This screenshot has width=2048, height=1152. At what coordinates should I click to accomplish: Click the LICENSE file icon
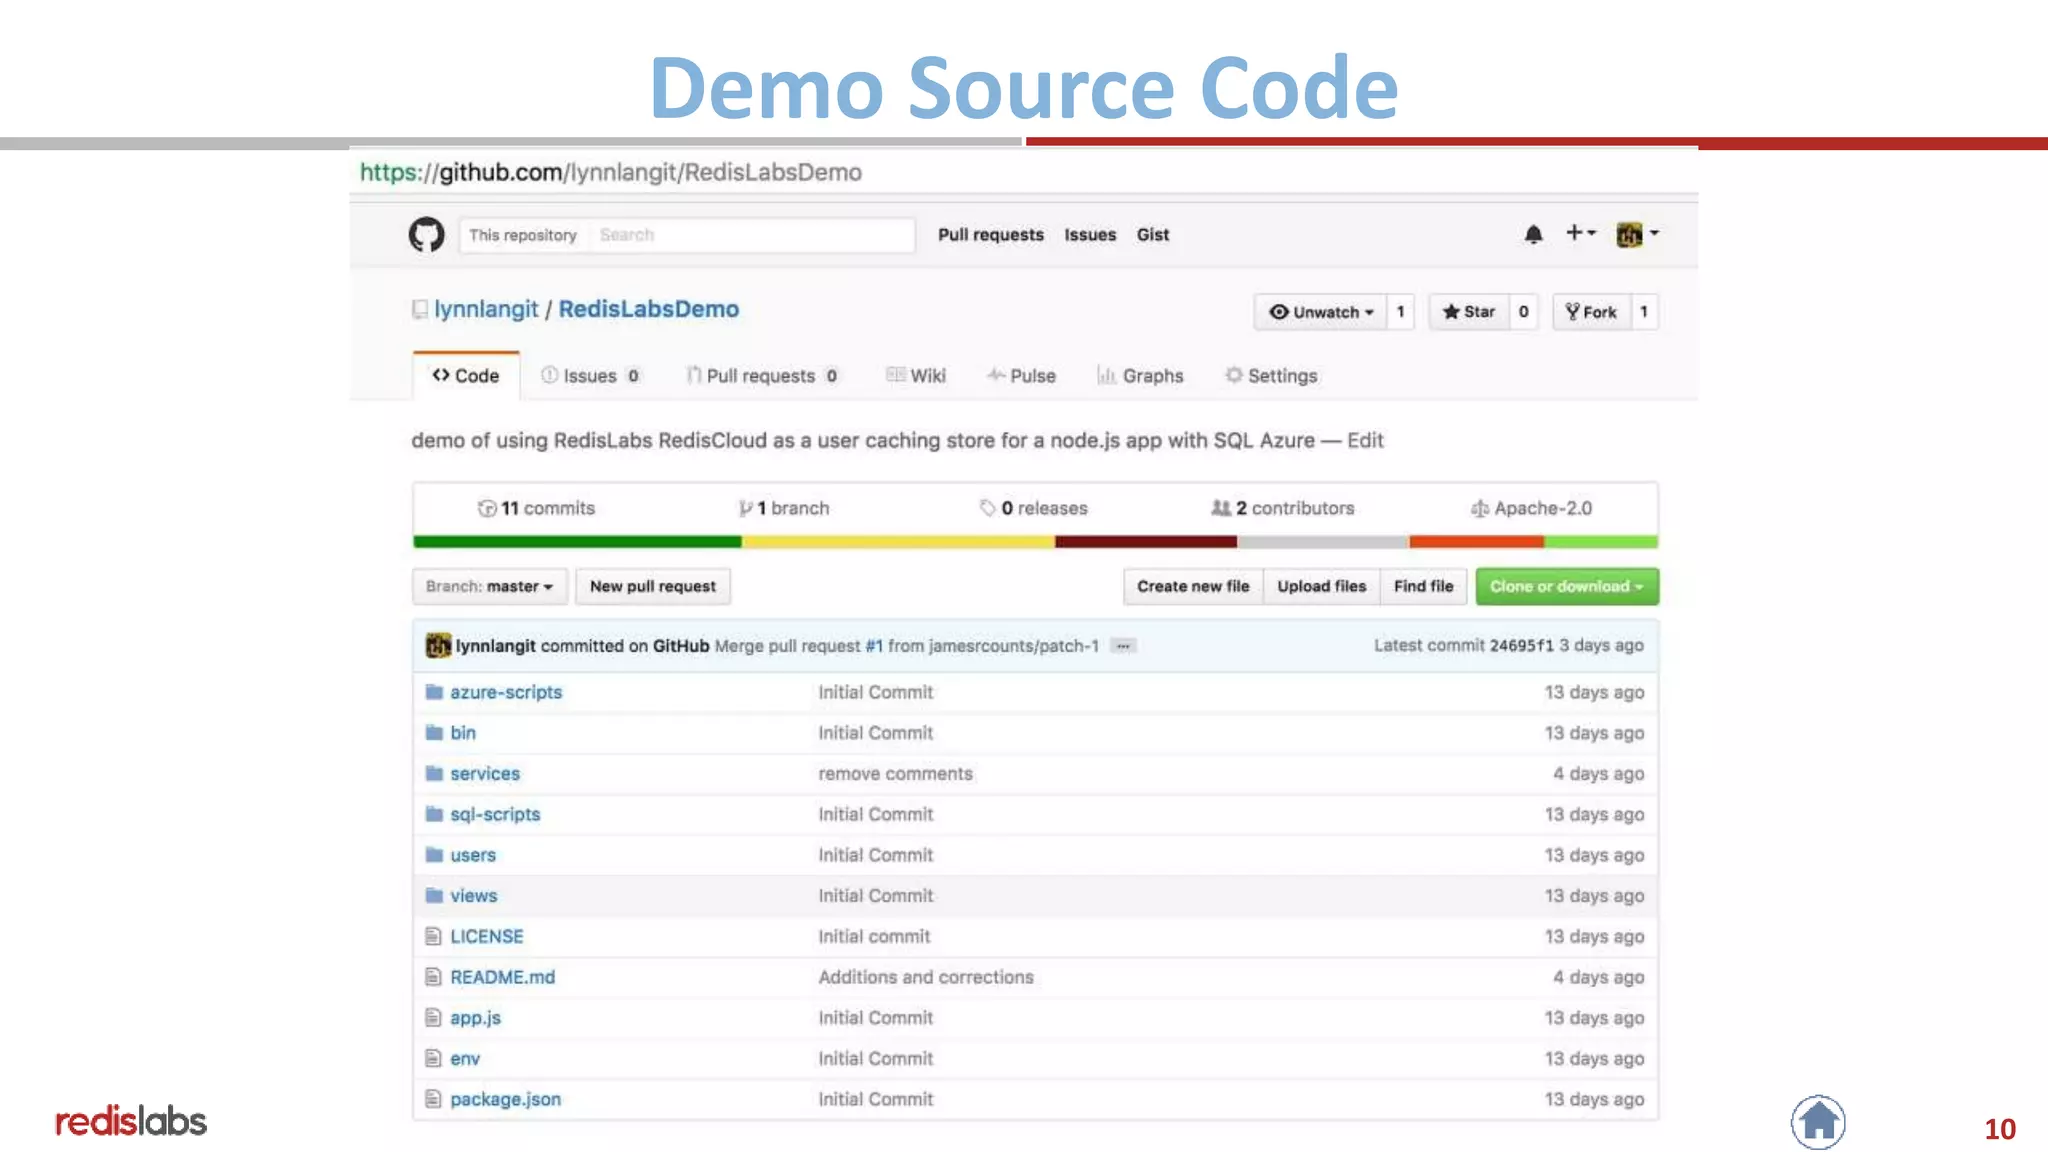coord(433,936)
